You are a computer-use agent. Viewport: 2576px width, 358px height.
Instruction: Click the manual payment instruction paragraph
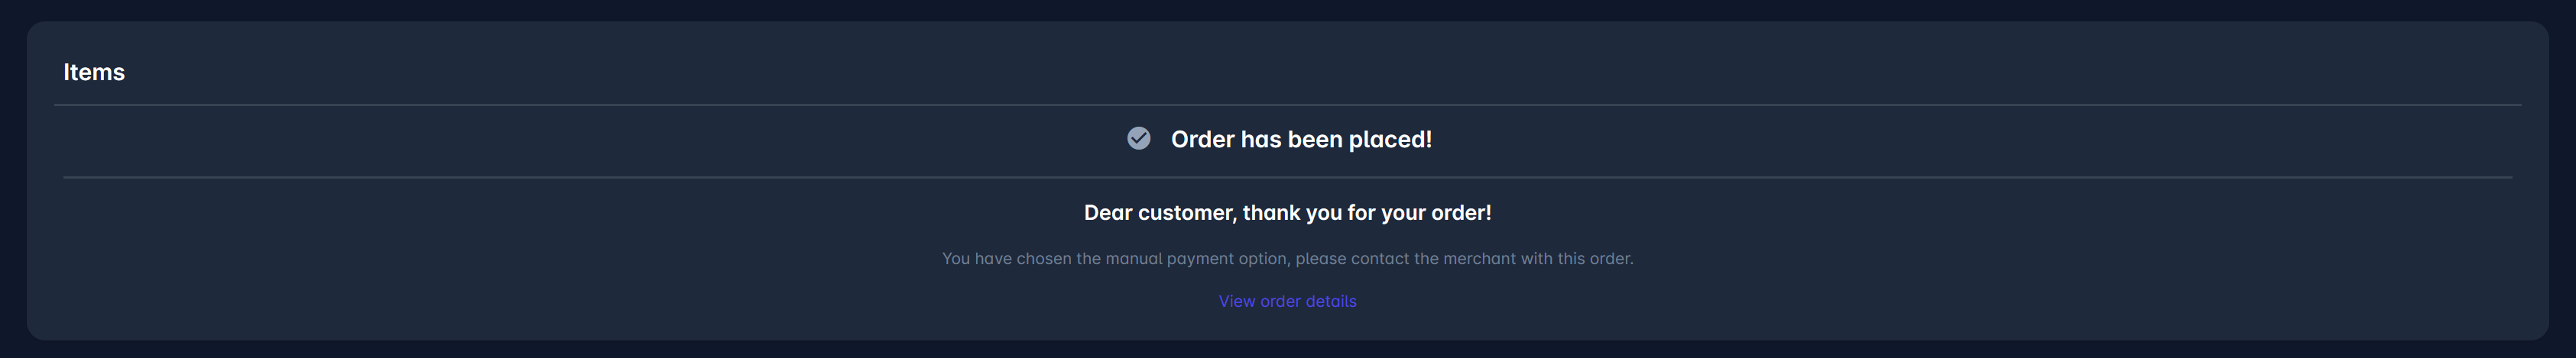(x=1287, y=258)
